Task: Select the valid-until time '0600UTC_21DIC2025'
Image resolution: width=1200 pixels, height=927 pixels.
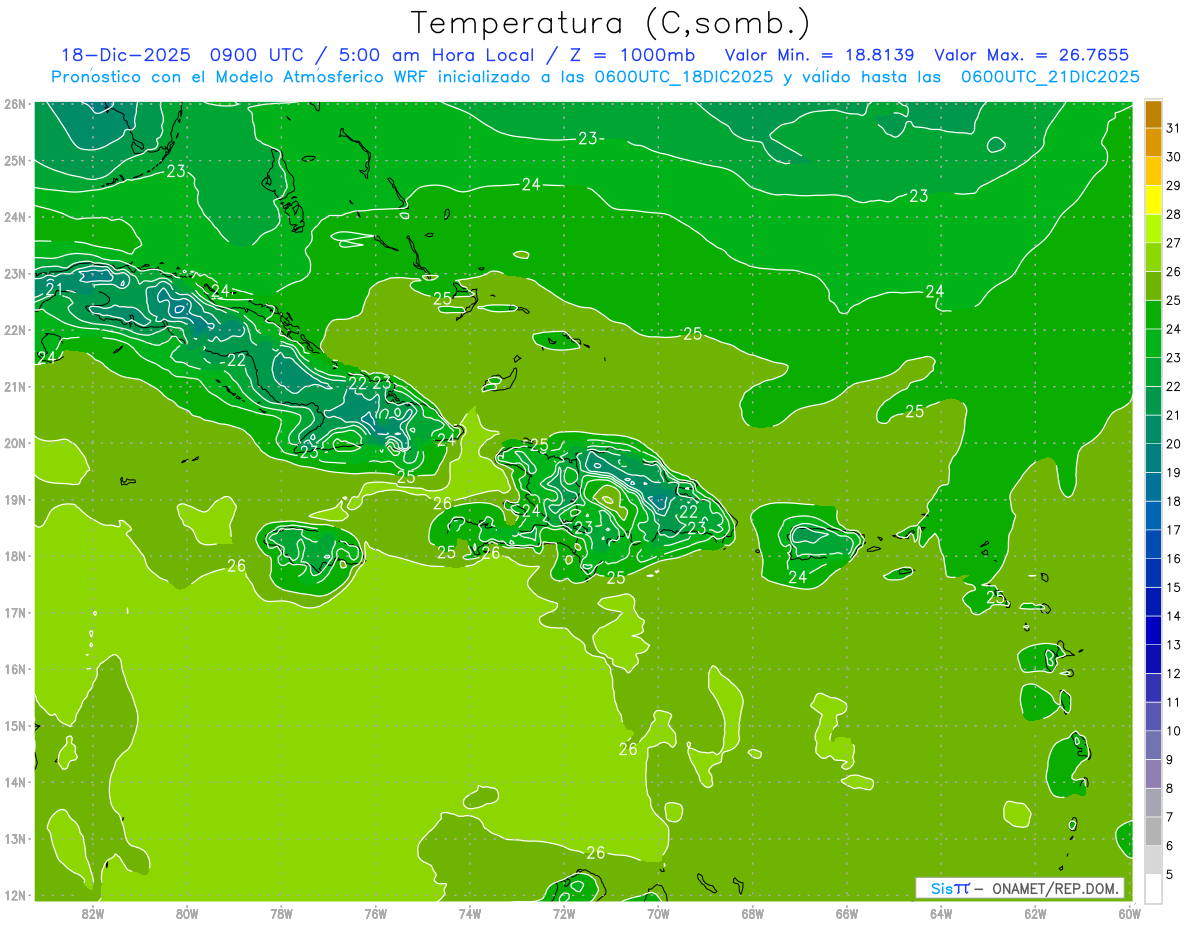Action: pos(1050,77)
